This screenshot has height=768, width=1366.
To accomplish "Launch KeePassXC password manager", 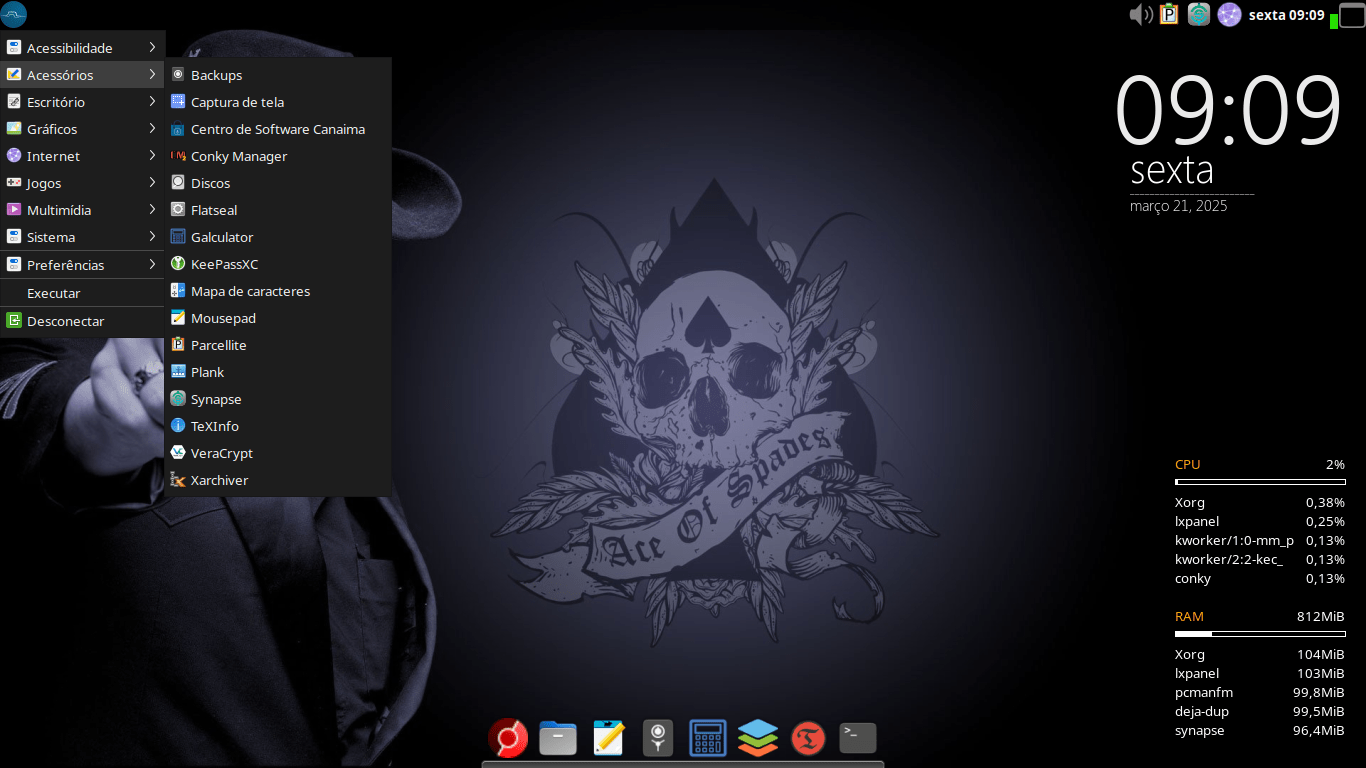I will (278, 264).
